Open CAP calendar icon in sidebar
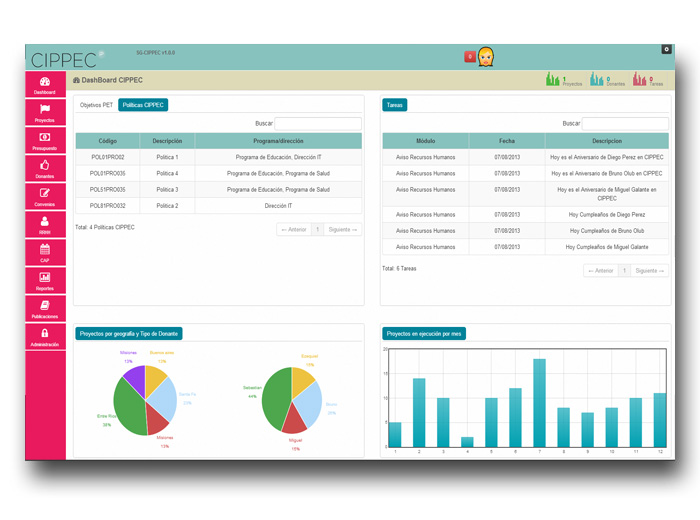This screenshot has height=520, width=700. pyautogui.click(x=45, y=249)
